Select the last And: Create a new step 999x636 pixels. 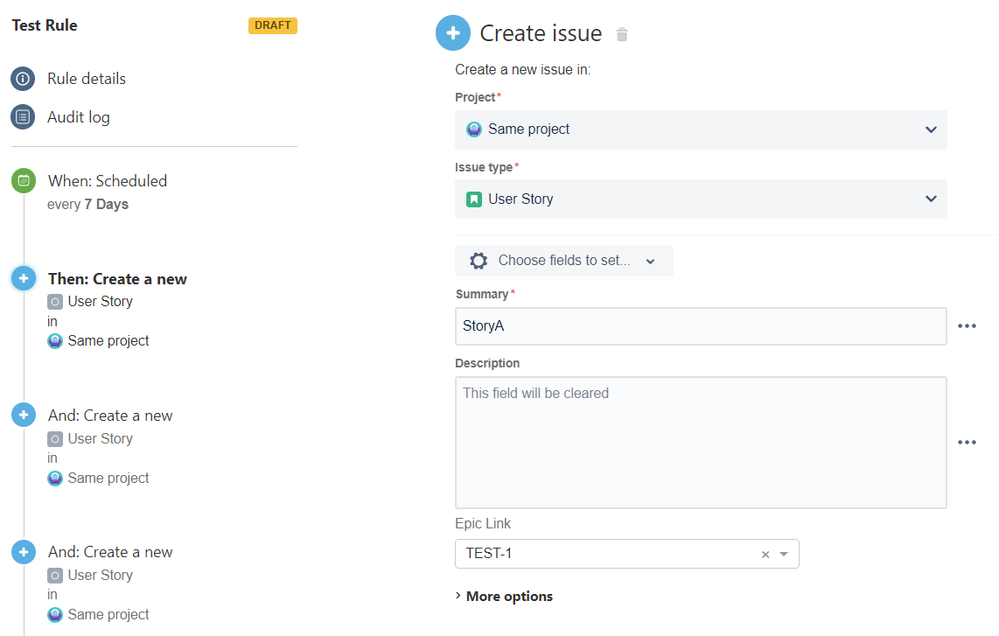pos(110,552)
